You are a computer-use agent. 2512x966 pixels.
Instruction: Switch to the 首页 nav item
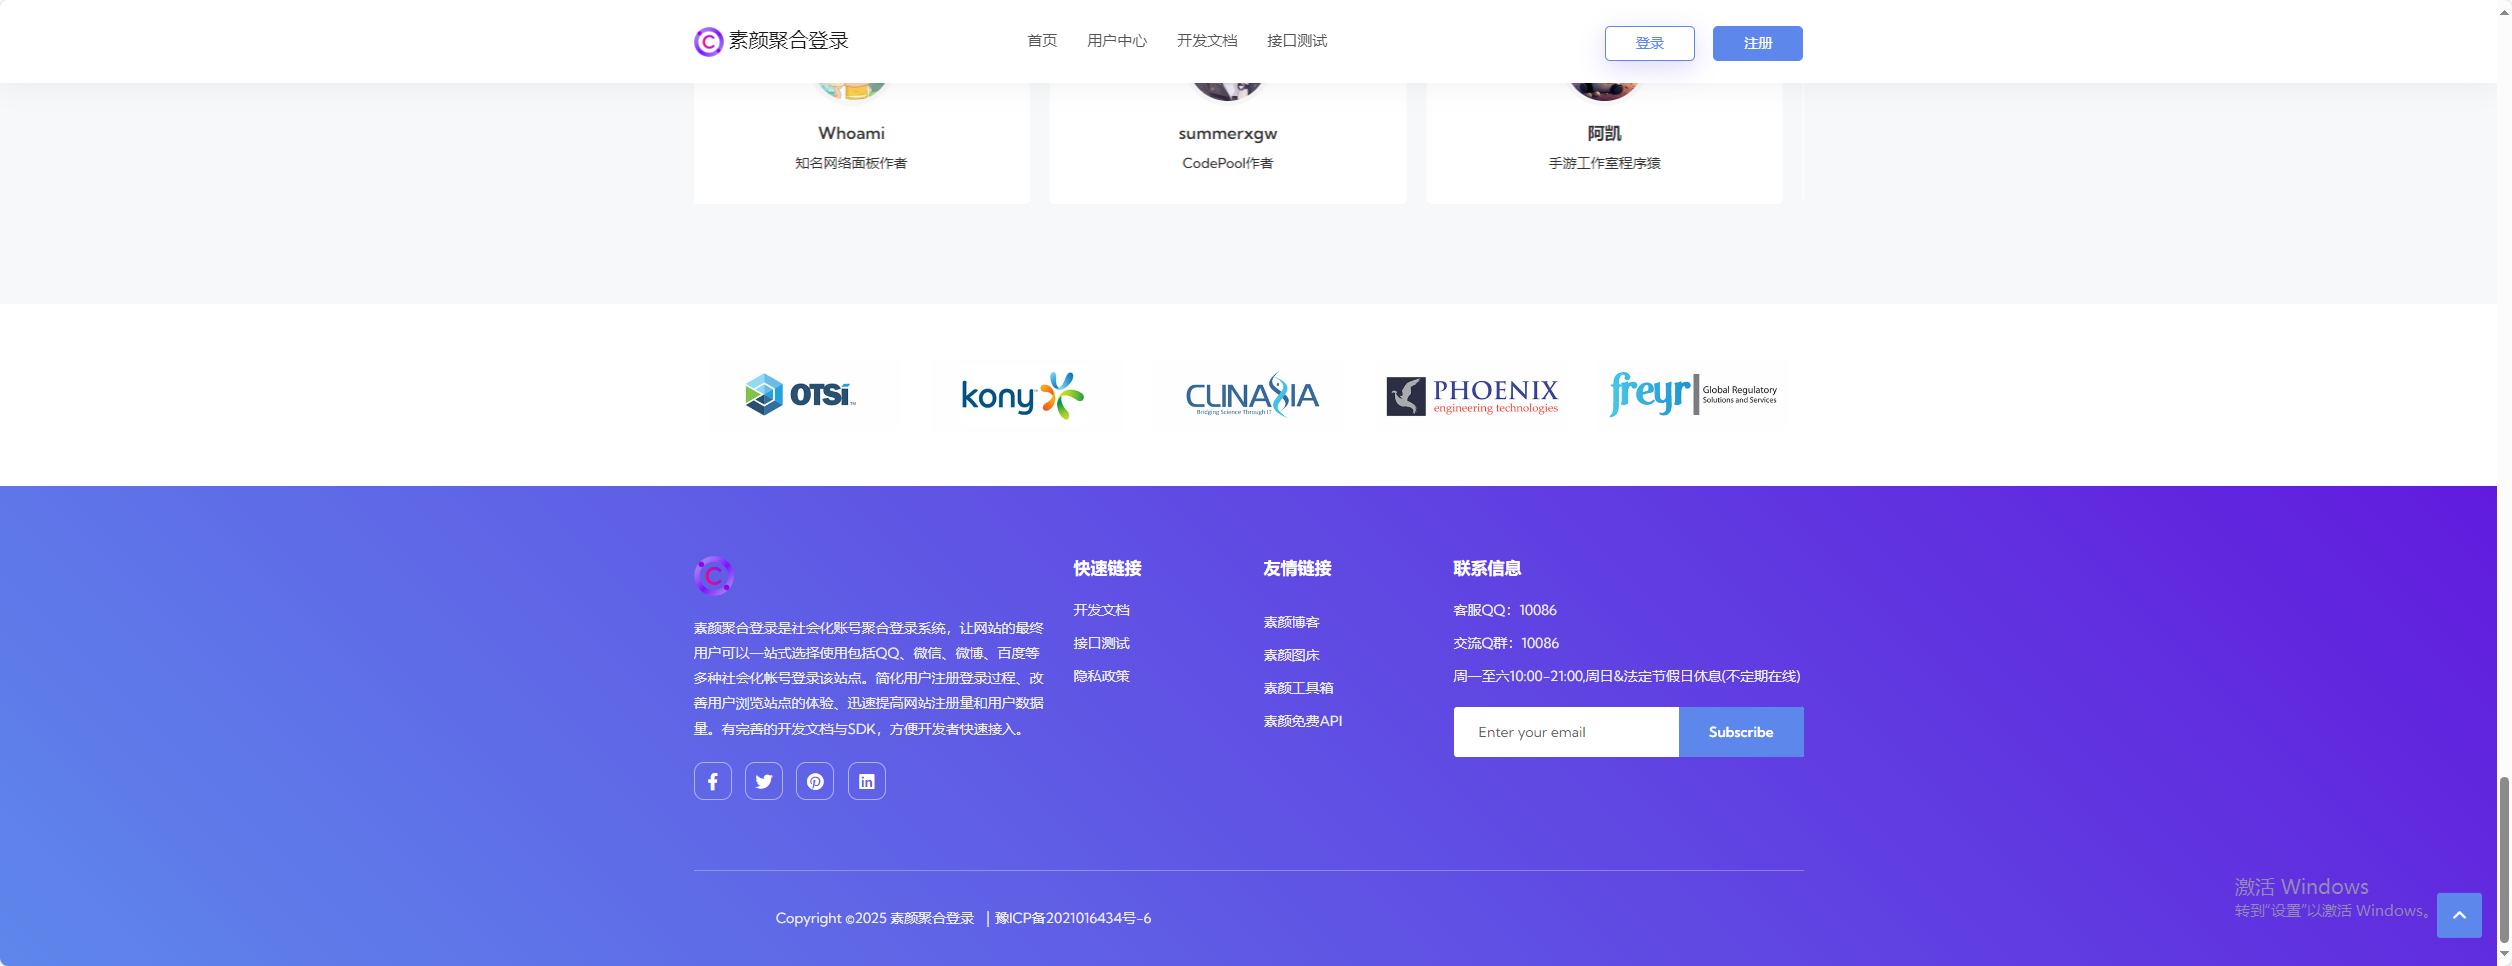pyautogui.click(x=1042, y=41)
